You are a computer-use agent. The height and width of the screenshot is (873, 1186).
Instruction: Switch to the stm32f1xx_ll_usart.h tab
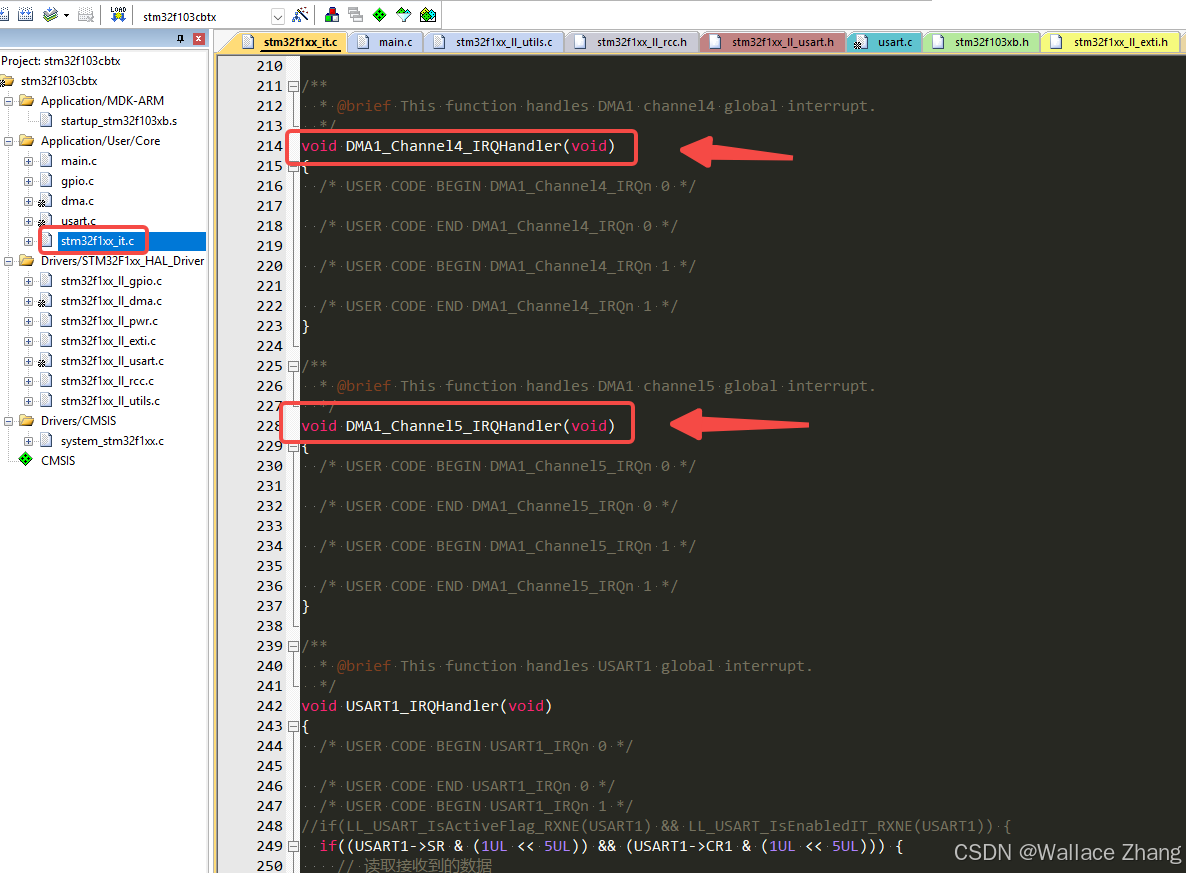(773, 42)
